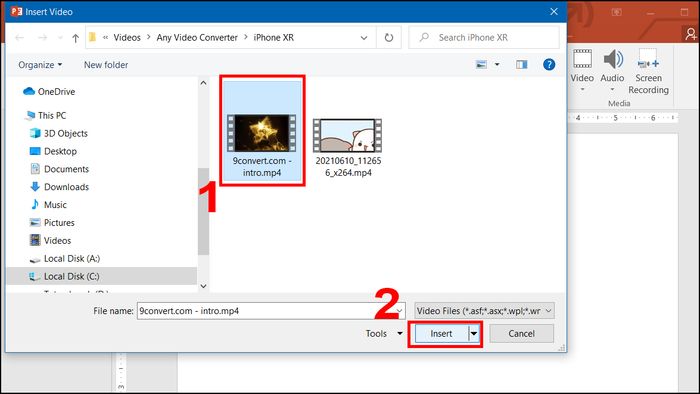Click the Downloads arrow icon

tap(35, 187)
